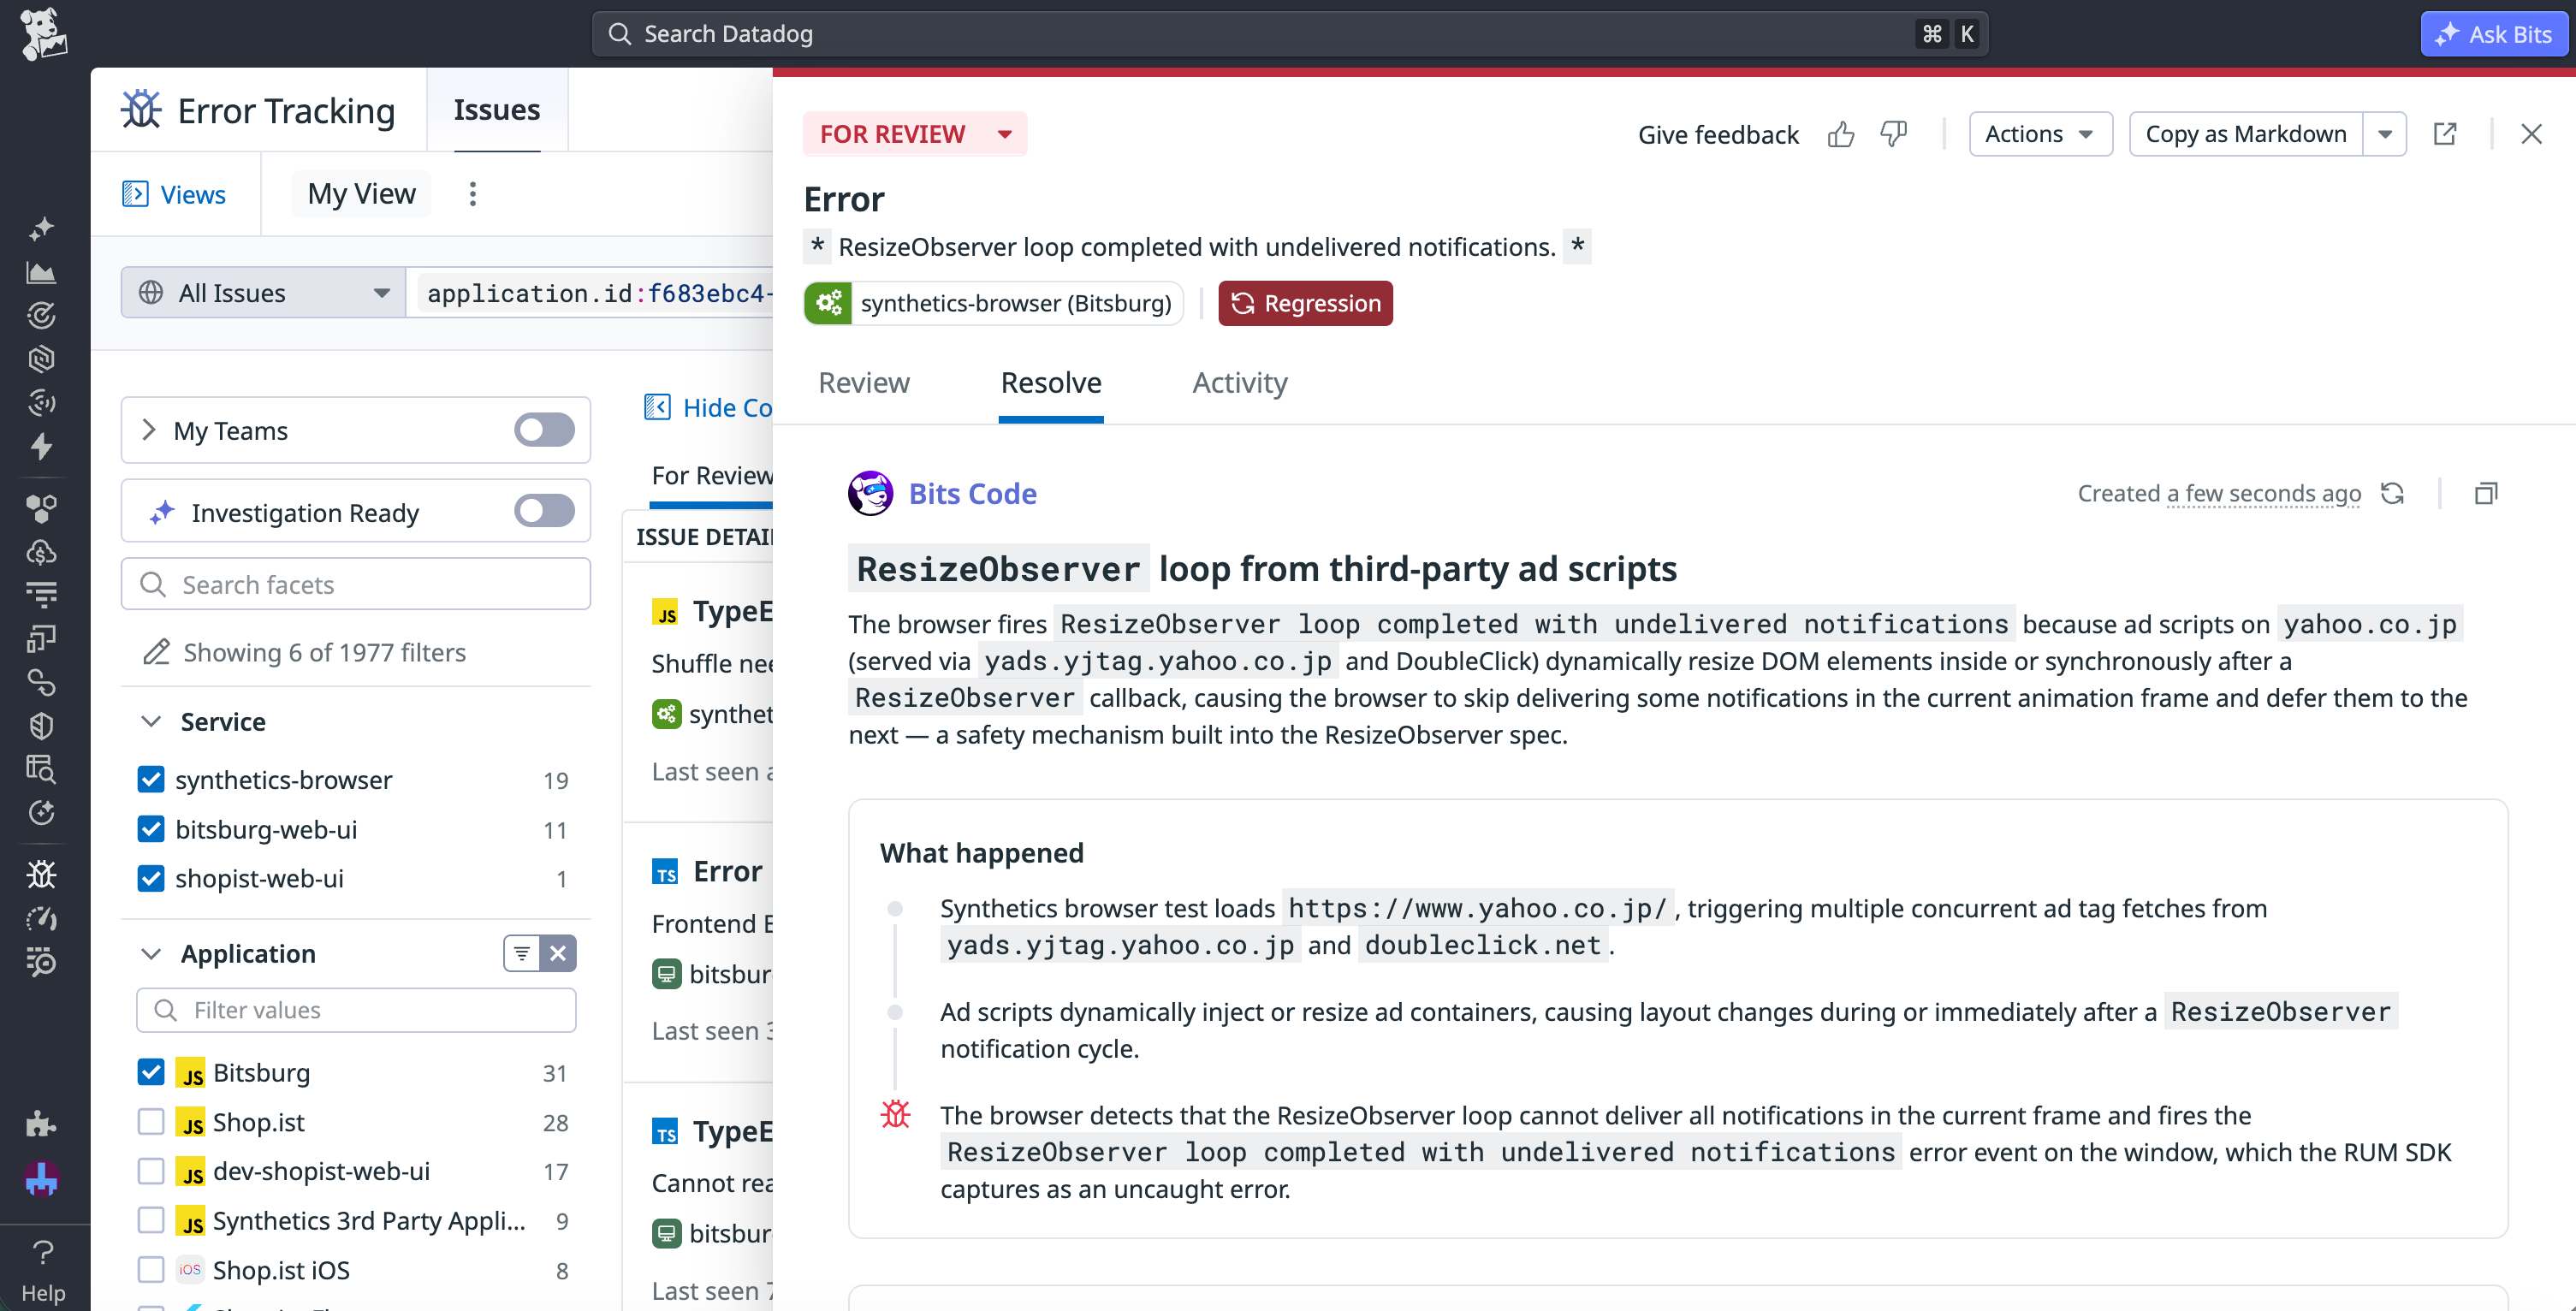
Task: Open the bug Error Tracking sidebar icon
Action: pyautogui.click(x=41, y=875)
